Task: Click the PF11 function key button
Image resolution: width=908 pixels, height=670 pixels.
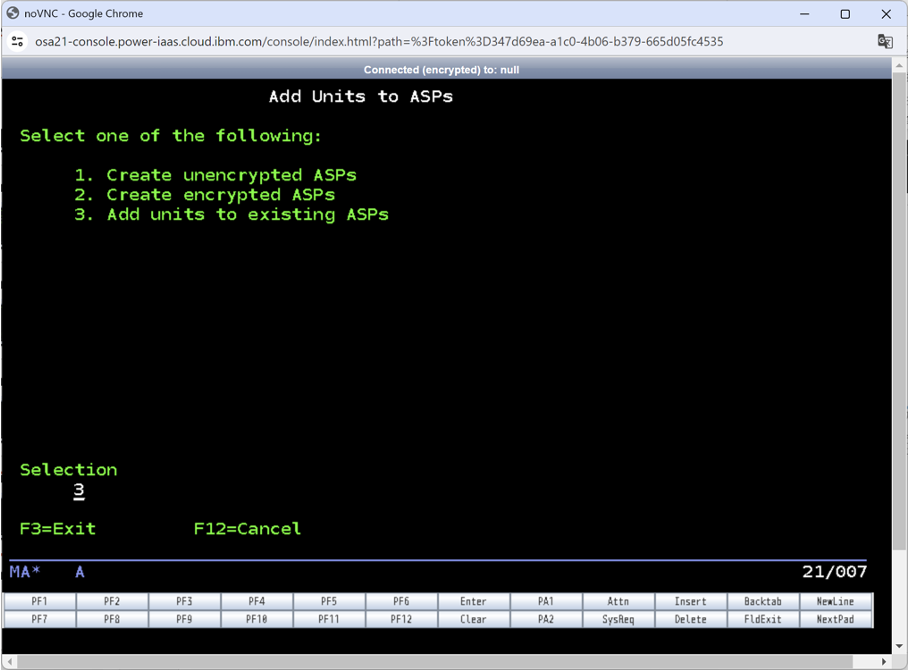Action: point(329,619)
